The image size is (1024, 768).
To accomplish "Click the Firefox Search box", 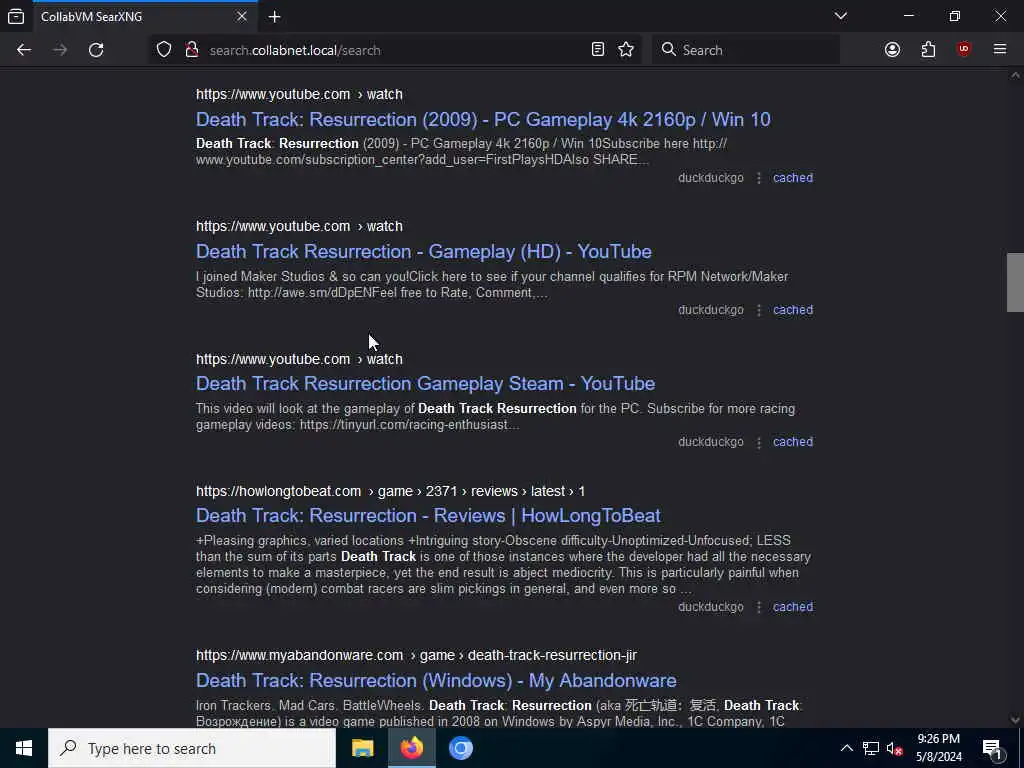I will [x=746, y=50].
